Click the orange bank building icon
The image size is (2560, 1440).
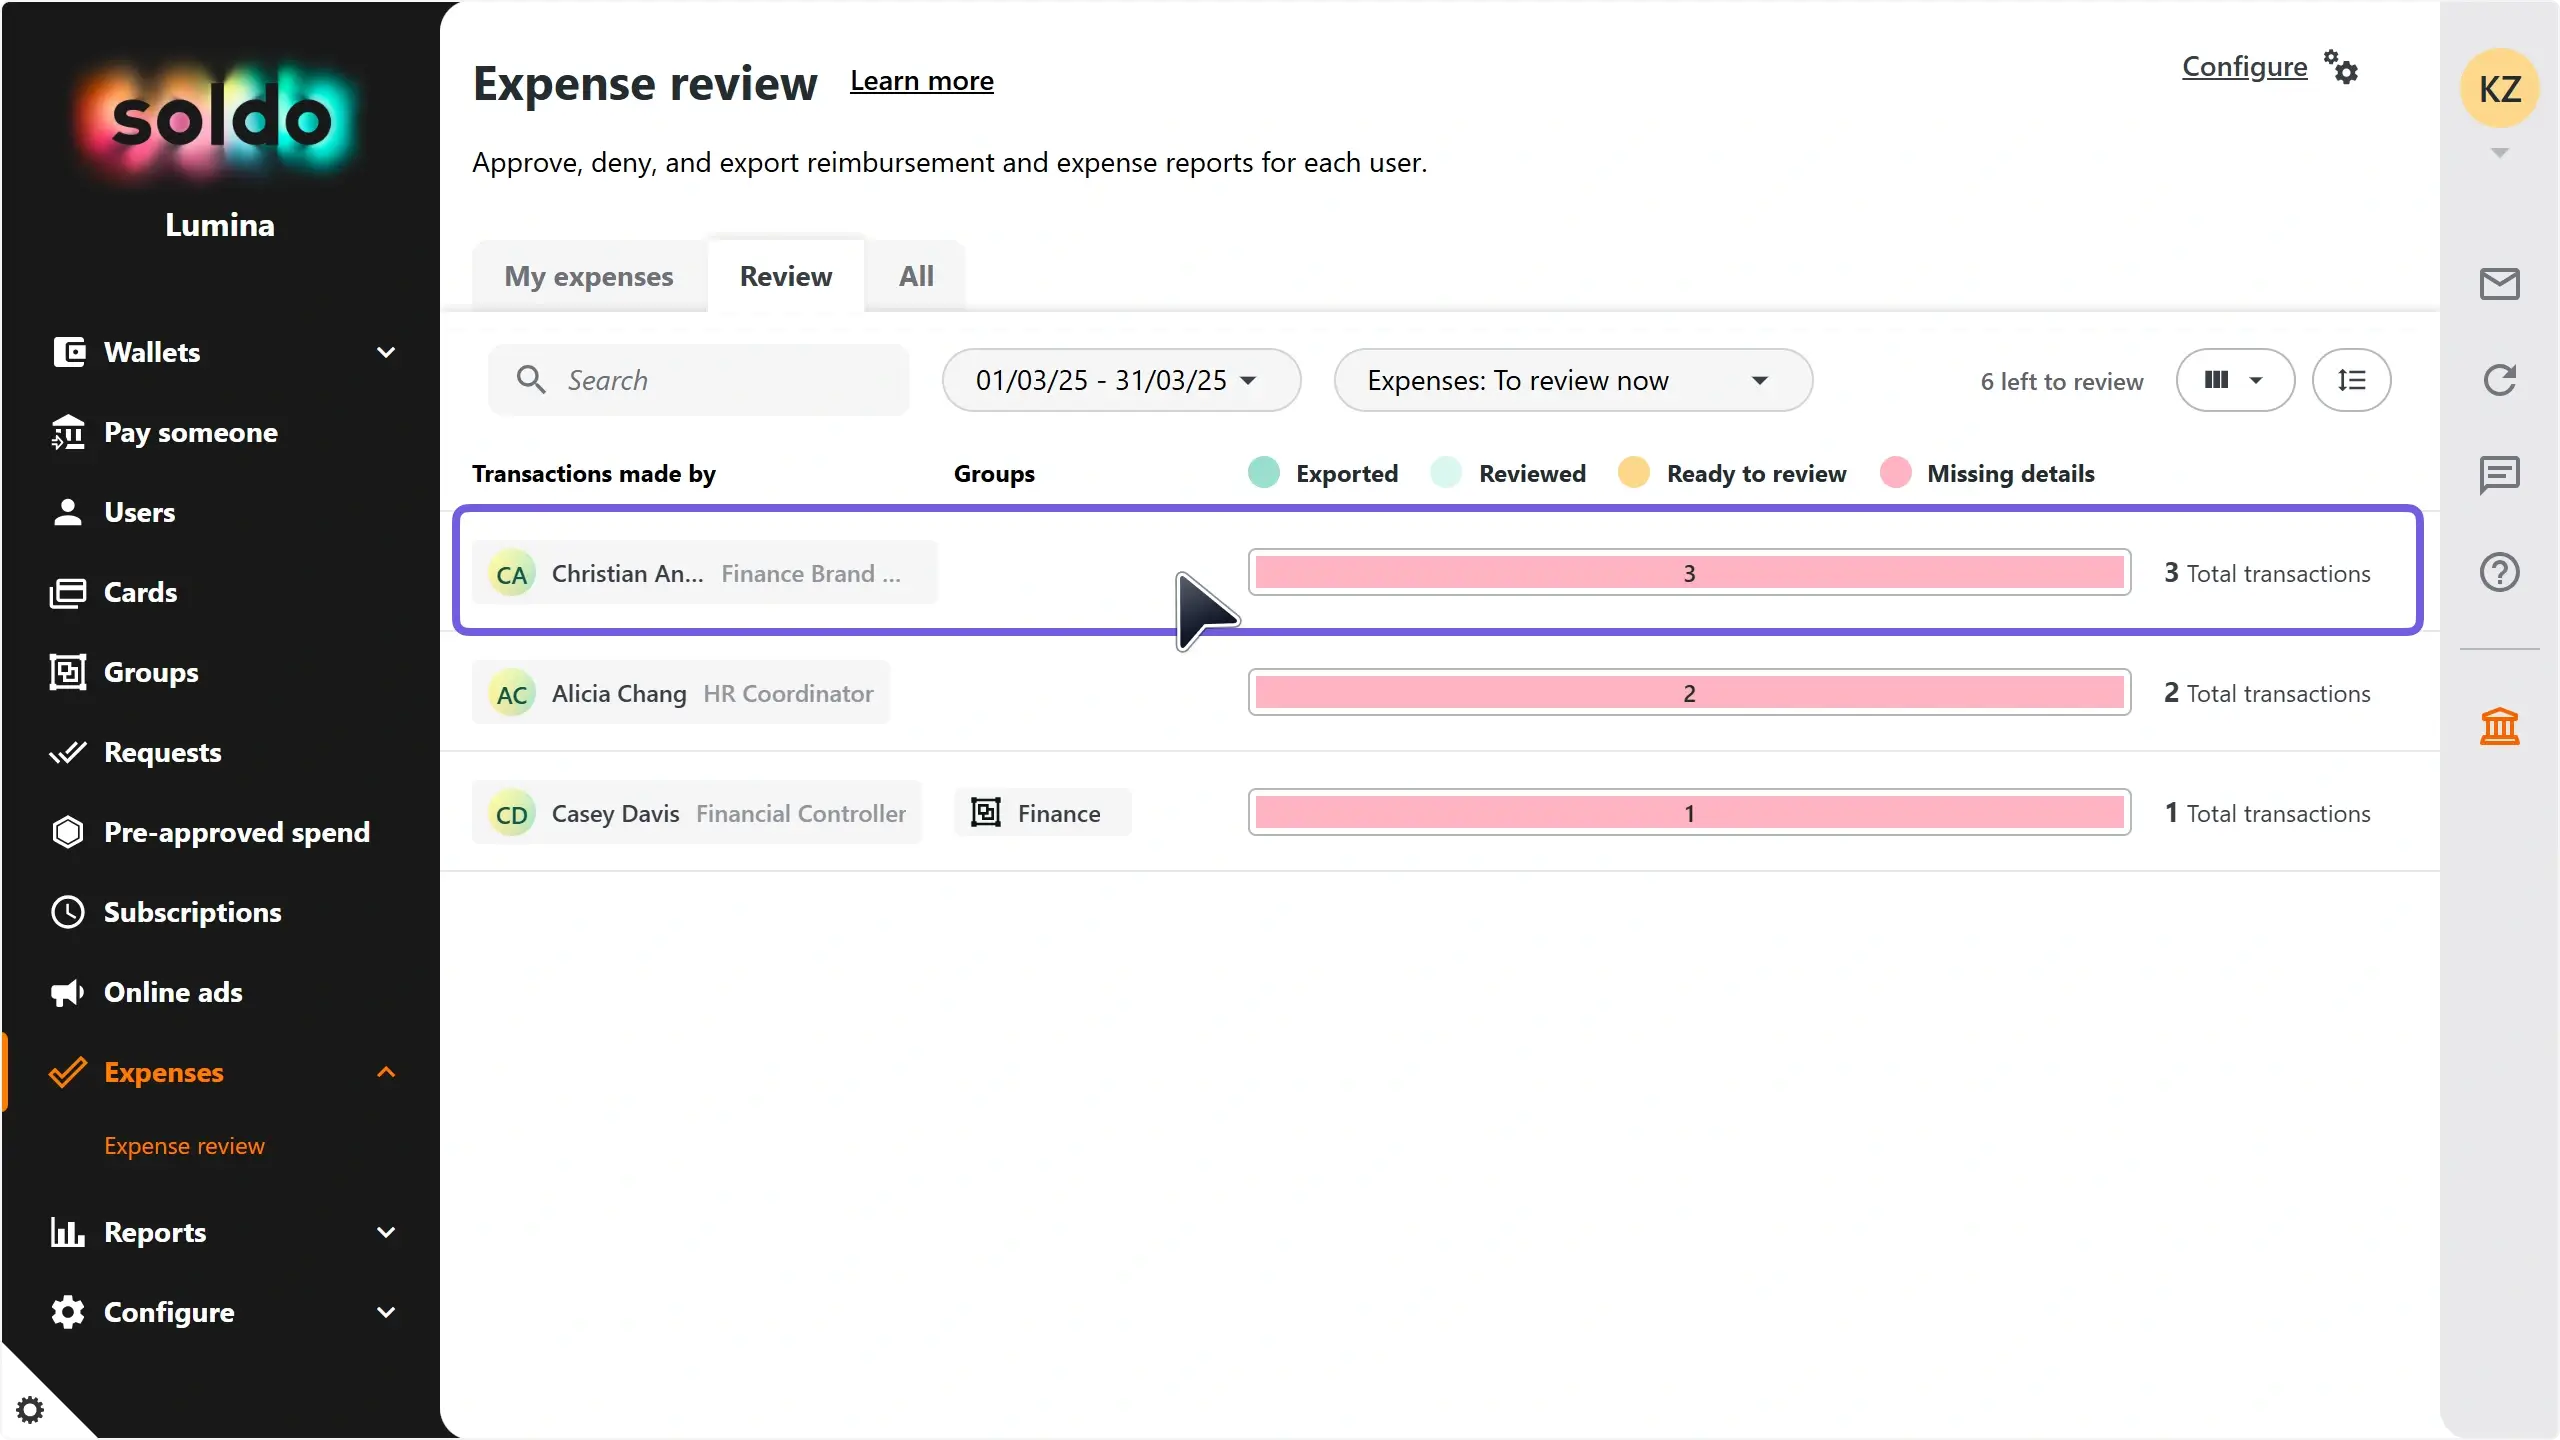pos(2499,726)
